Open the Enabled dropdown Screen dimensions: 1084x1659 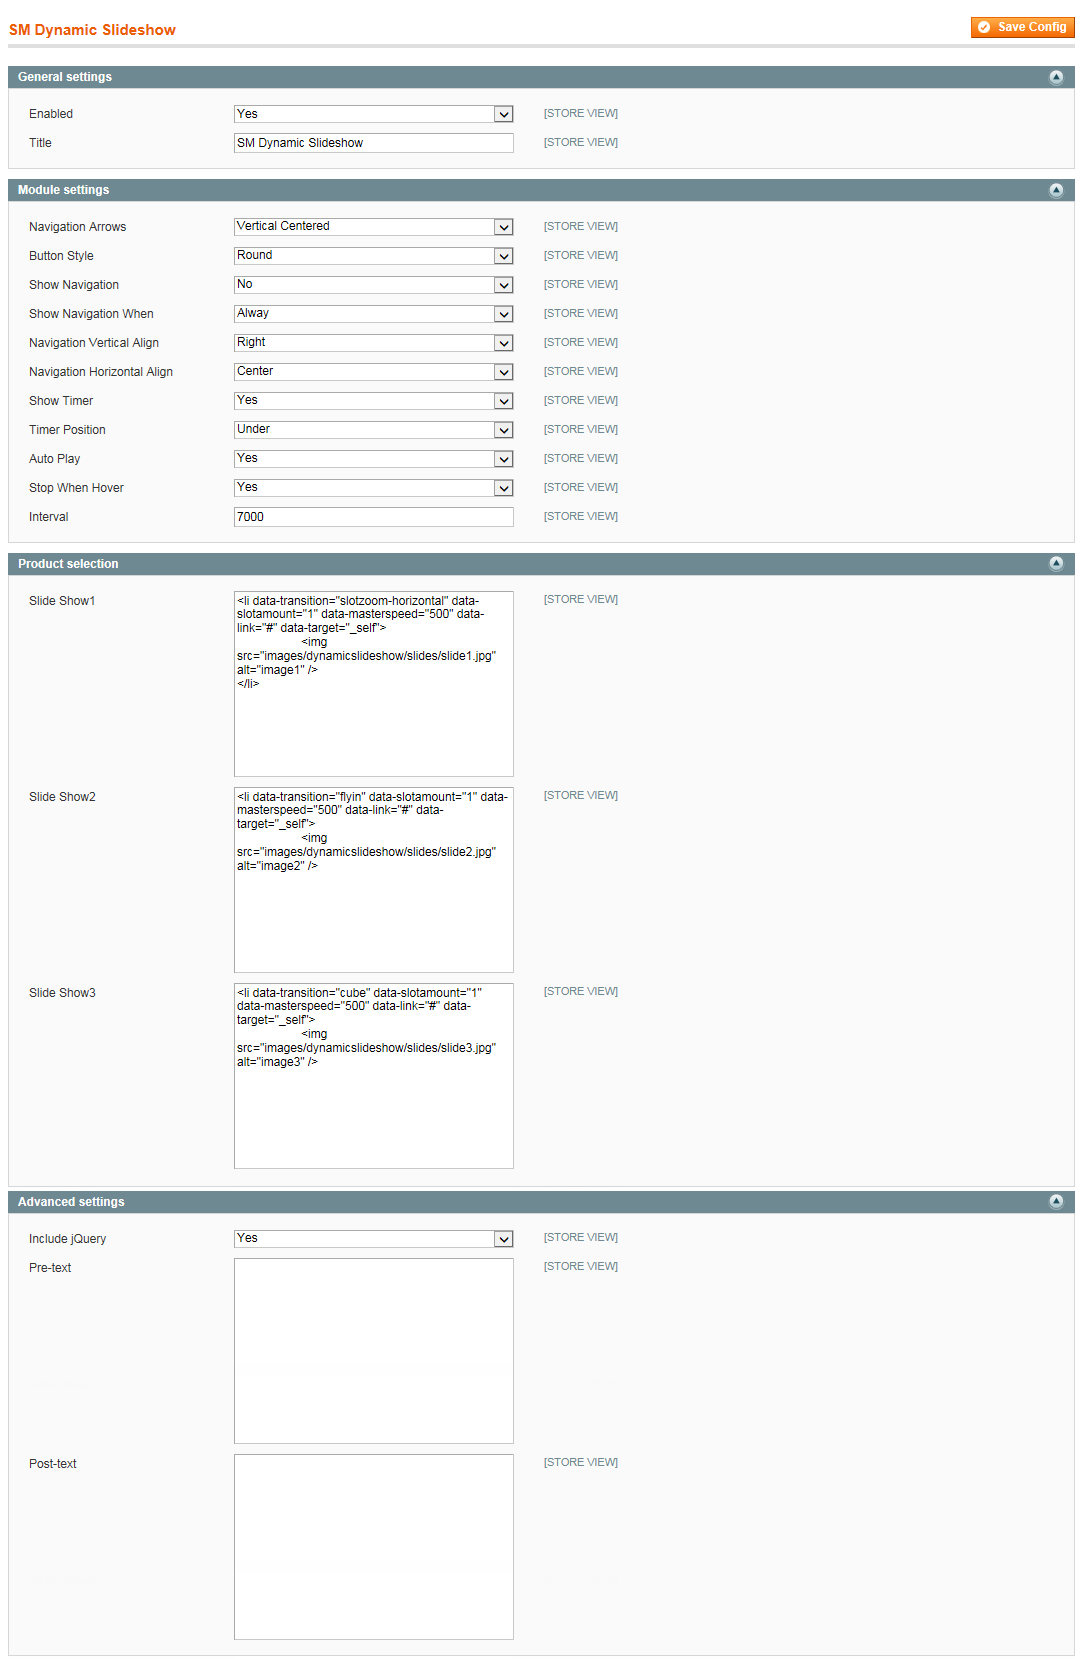pyautogui.click(x=374, y=114)
